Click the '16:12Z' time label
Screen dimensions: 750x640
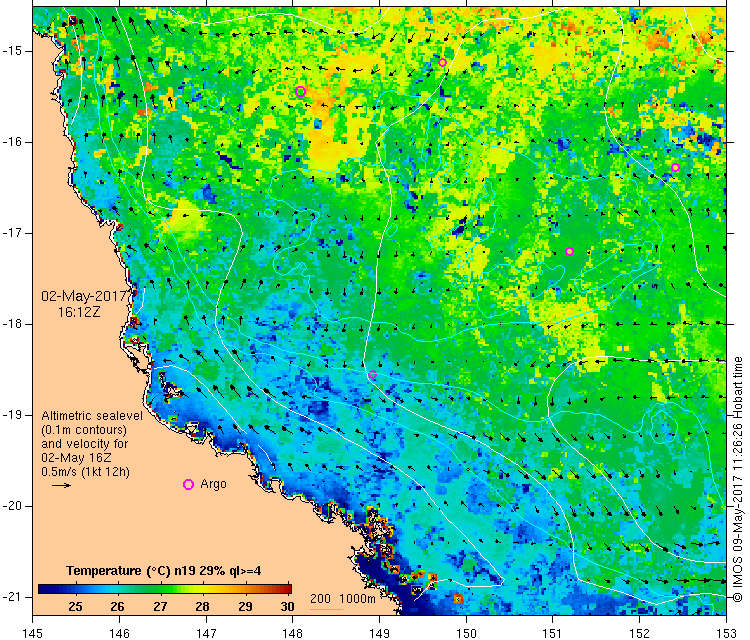[x=79, y=312]
